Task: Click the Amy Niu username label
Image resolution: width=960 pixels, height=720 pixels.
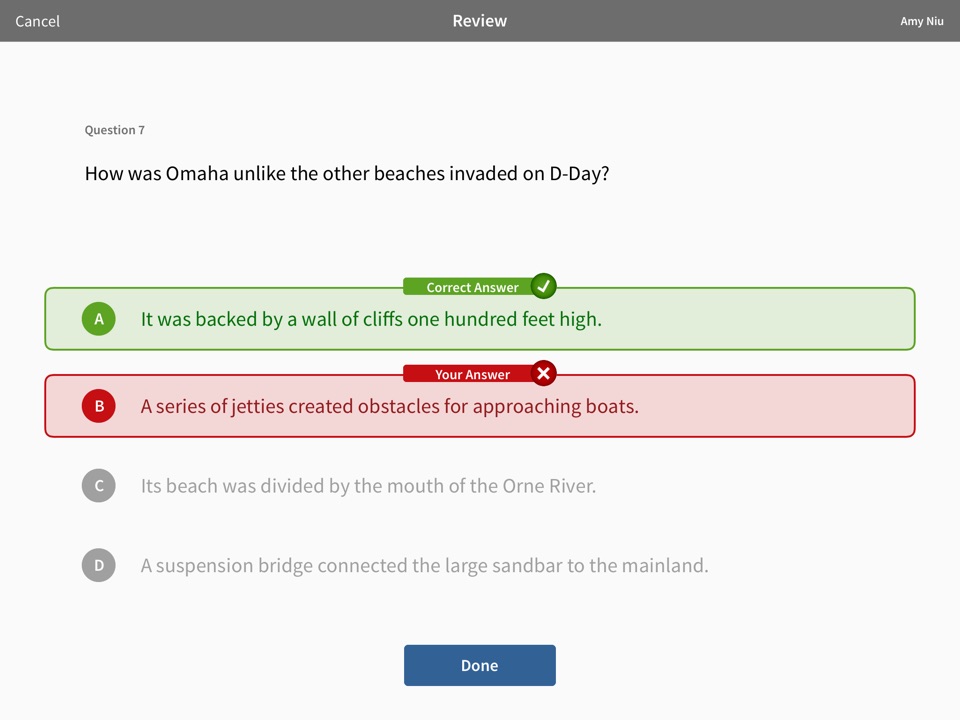Action: (x=921, y=21)
